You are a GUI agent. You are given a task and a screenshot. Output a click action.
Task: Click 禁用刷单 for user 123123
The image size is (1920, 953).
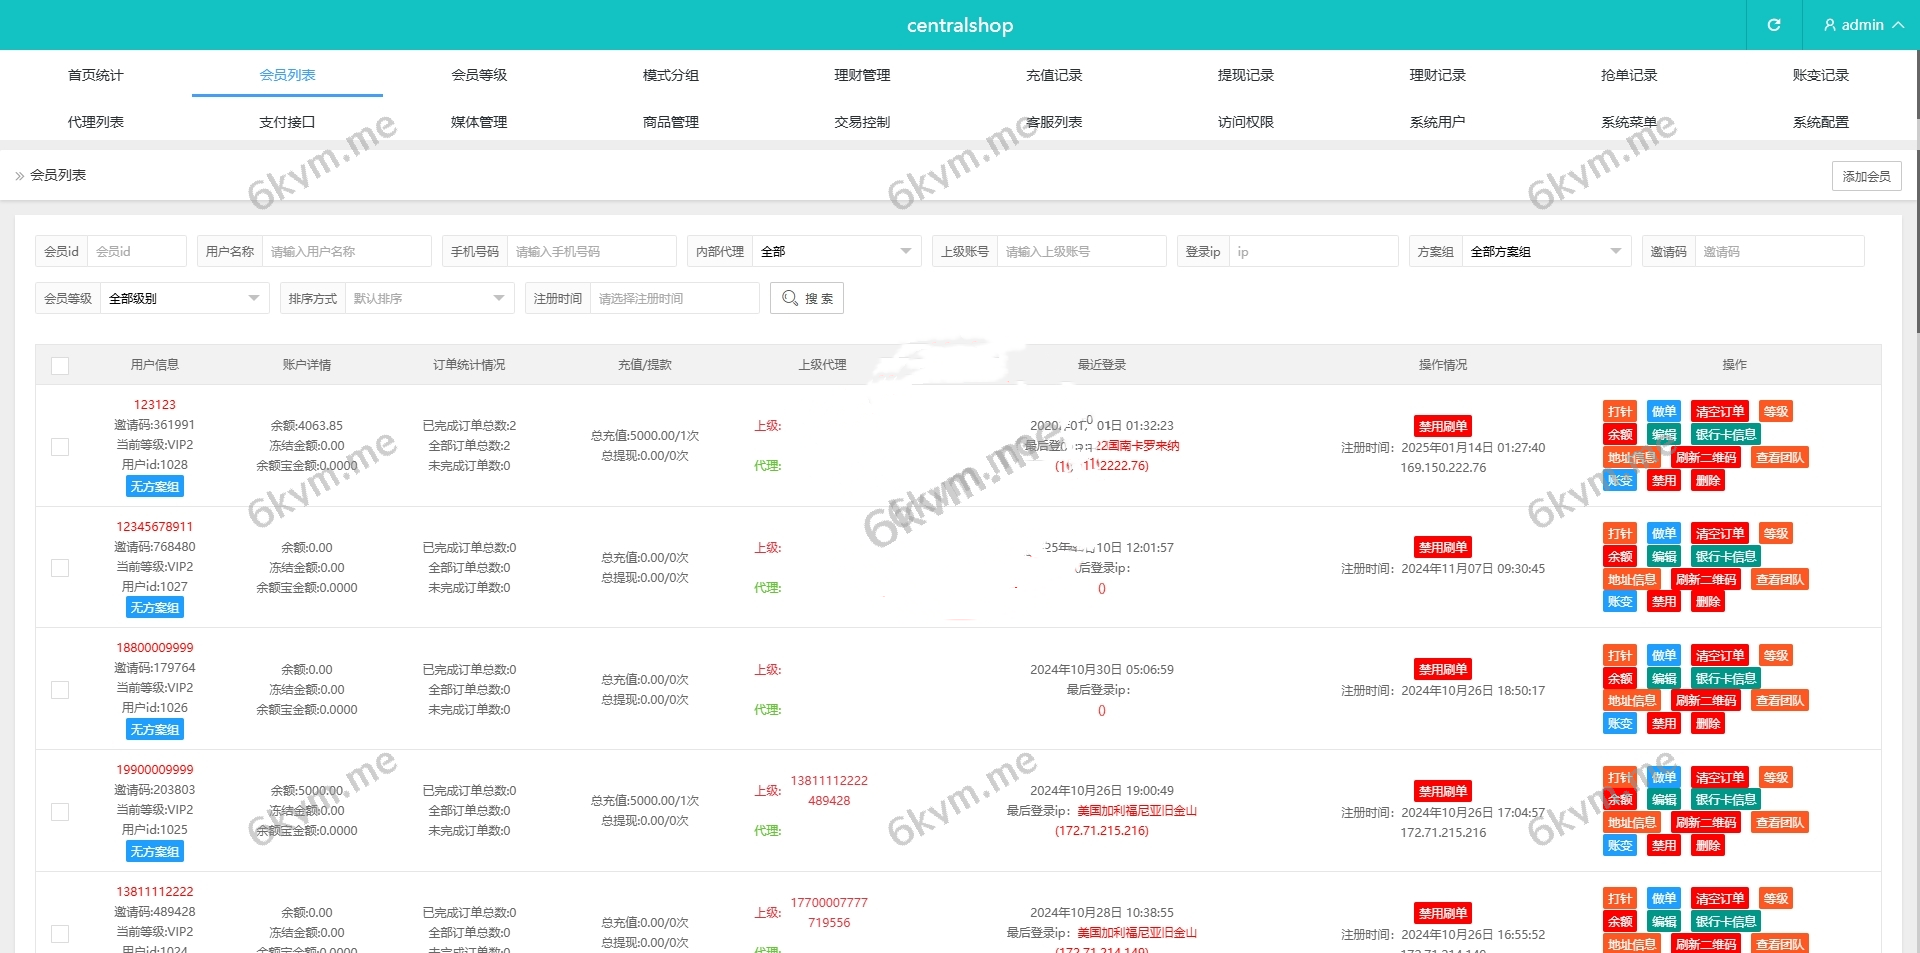[1442, 426]
